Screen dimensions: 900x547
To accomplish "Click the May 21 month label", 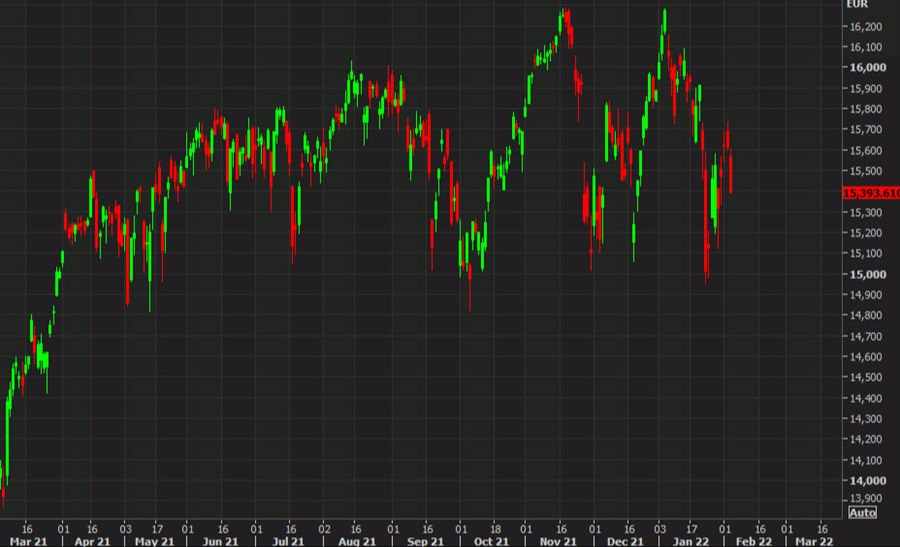I will click(154, 541).
